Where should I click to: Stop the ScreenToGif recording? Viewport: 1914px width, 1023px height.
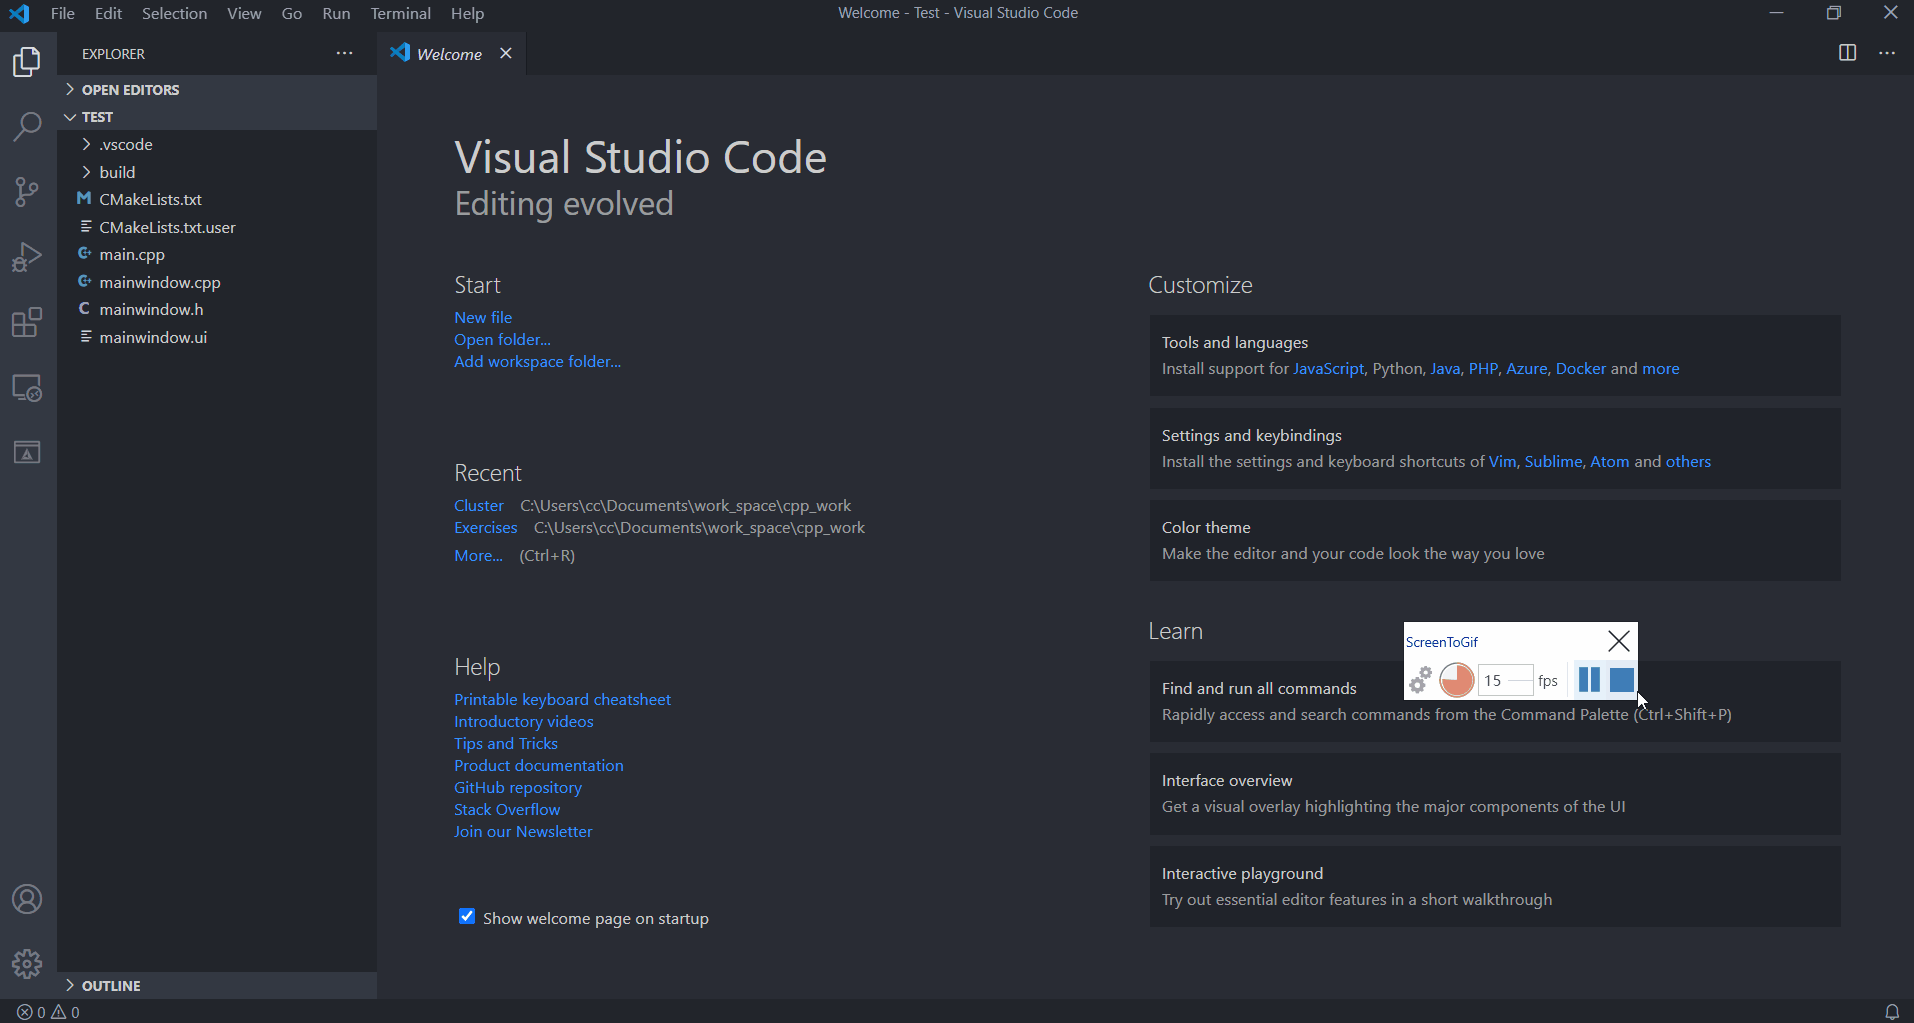1621,680
